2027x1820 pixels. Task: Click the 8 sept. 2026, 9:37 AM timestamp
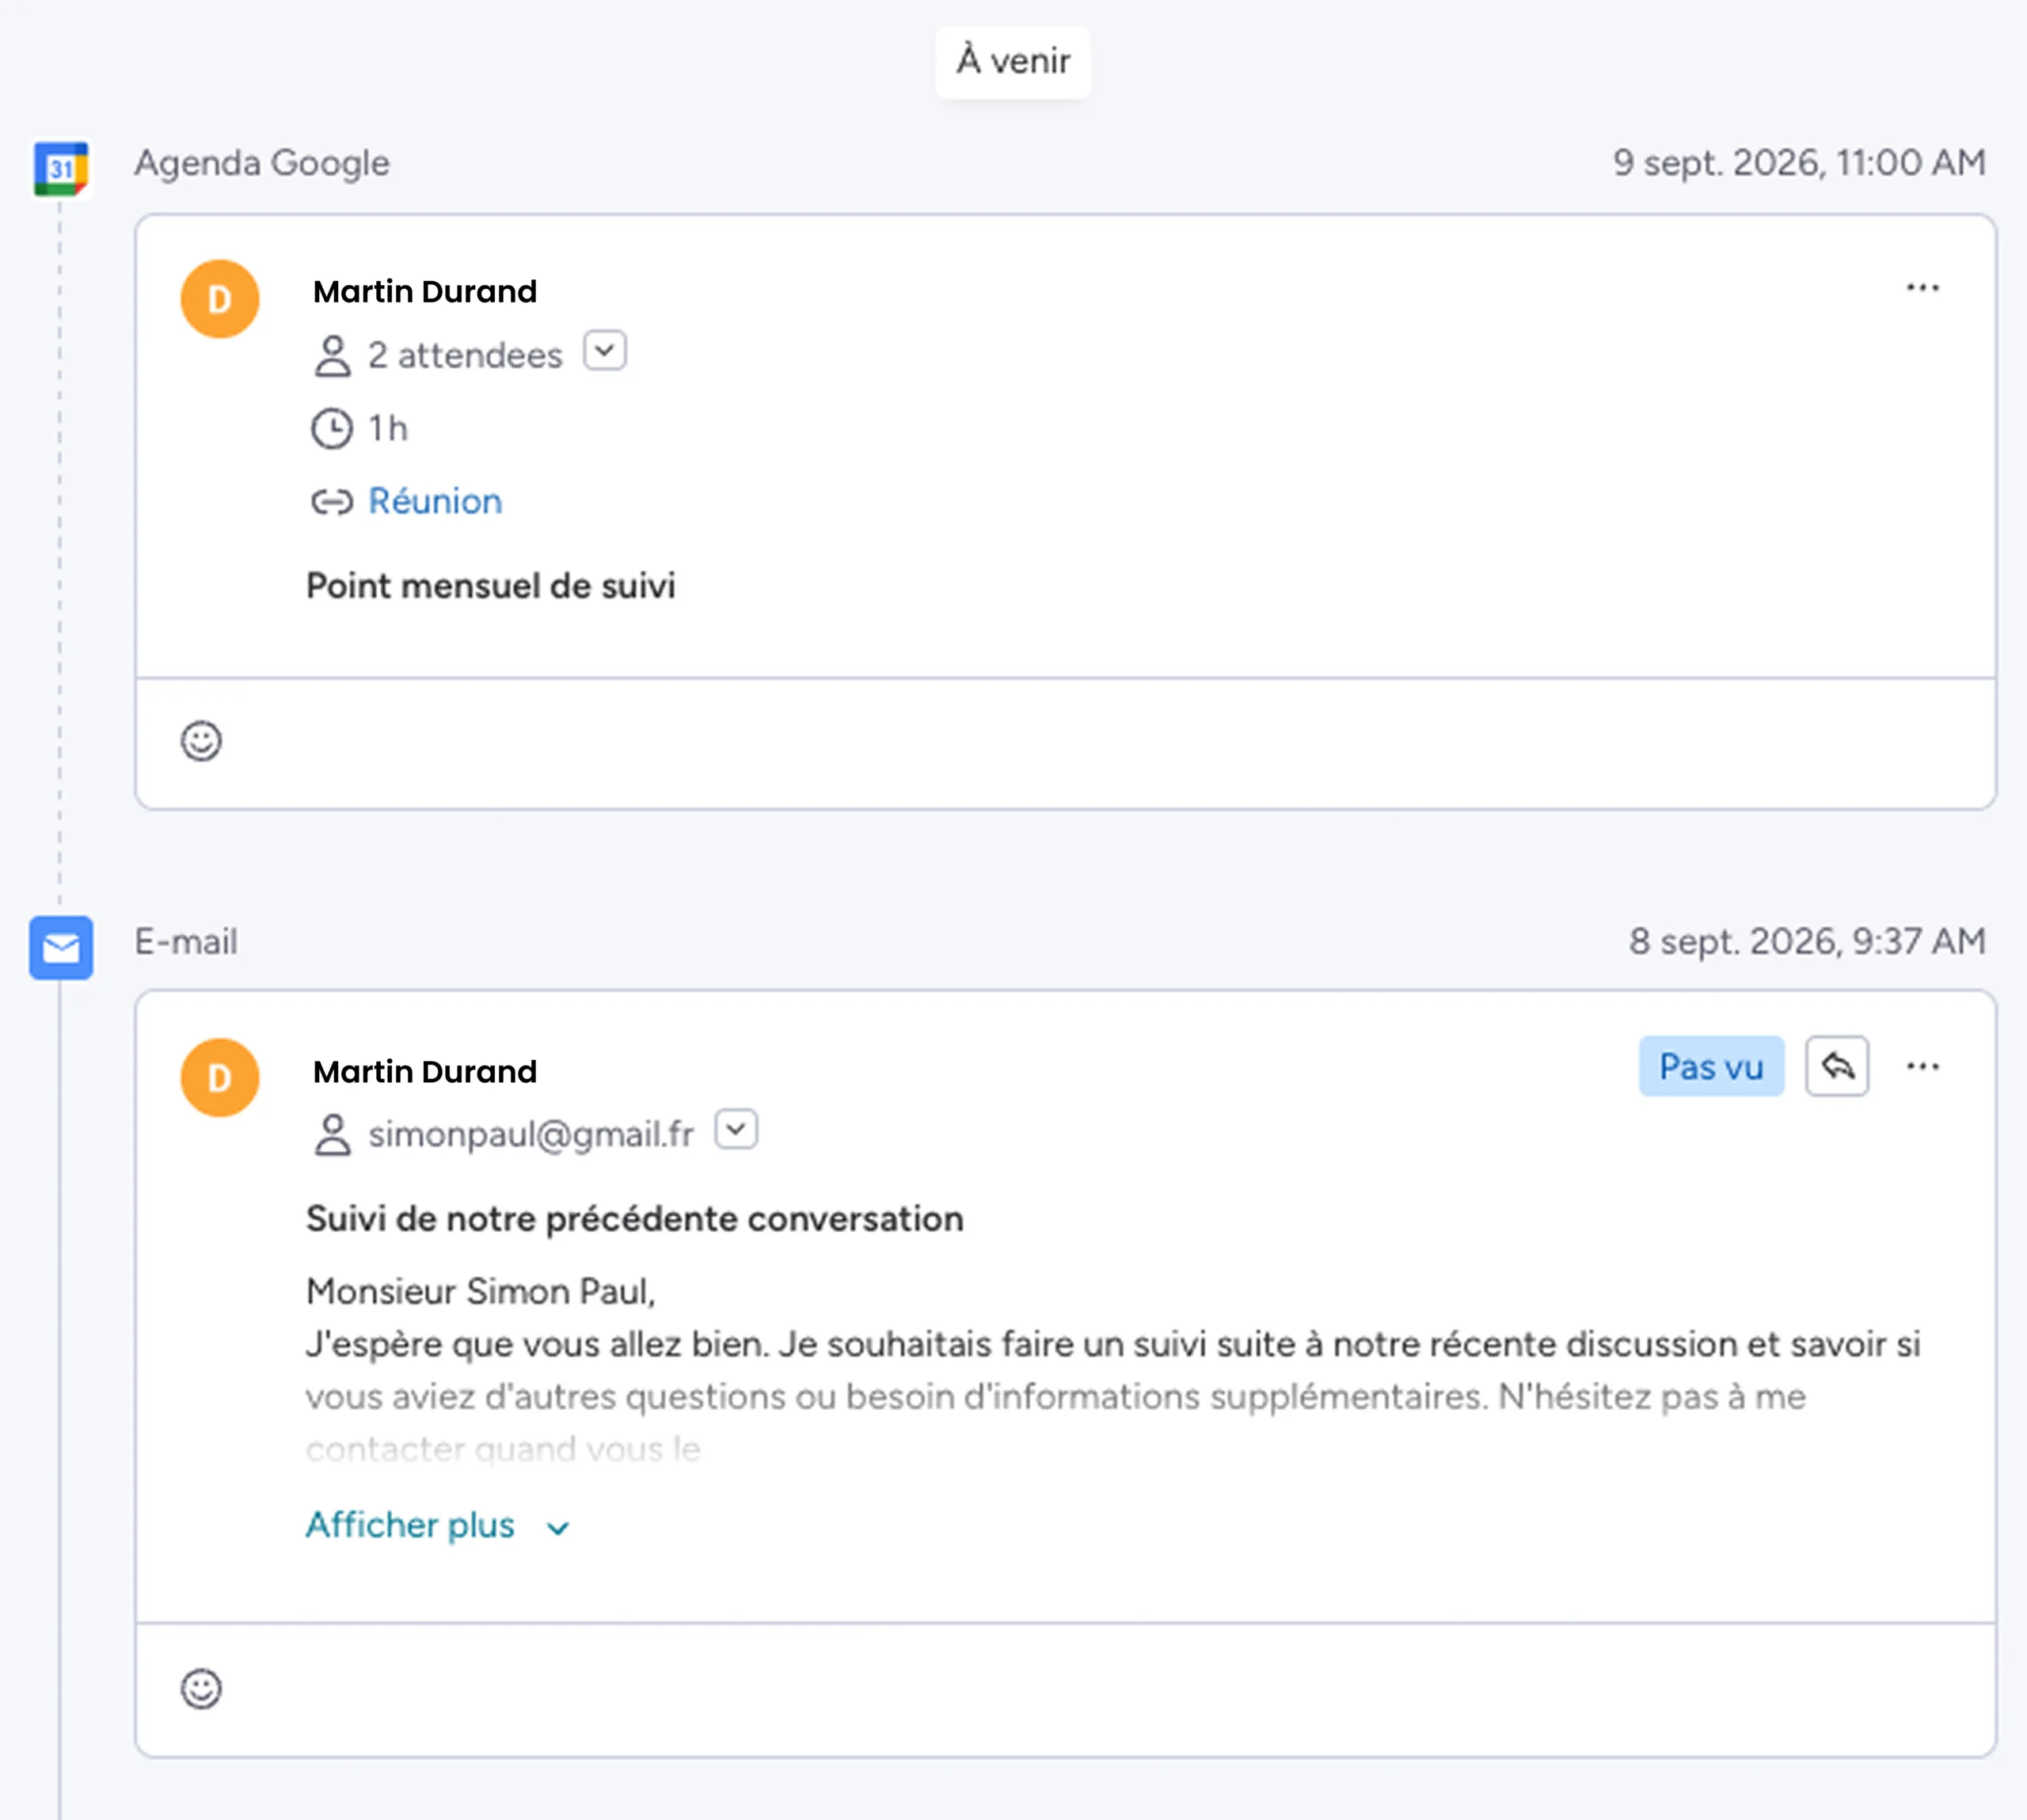click(1807, 941)
